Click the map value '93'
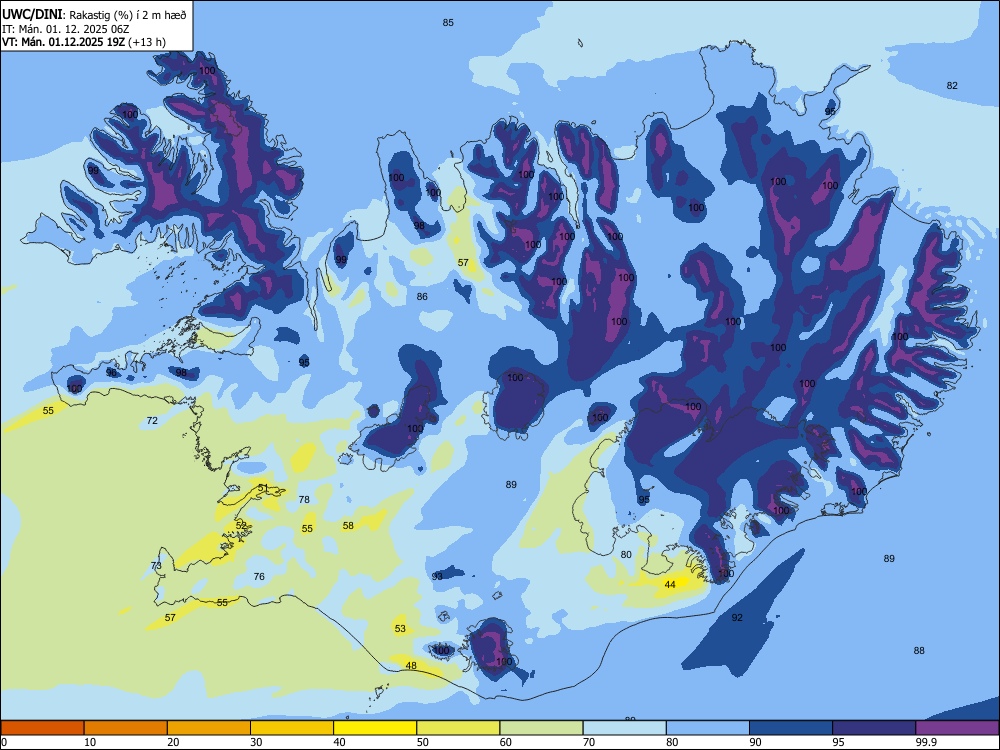 point(437,576)
